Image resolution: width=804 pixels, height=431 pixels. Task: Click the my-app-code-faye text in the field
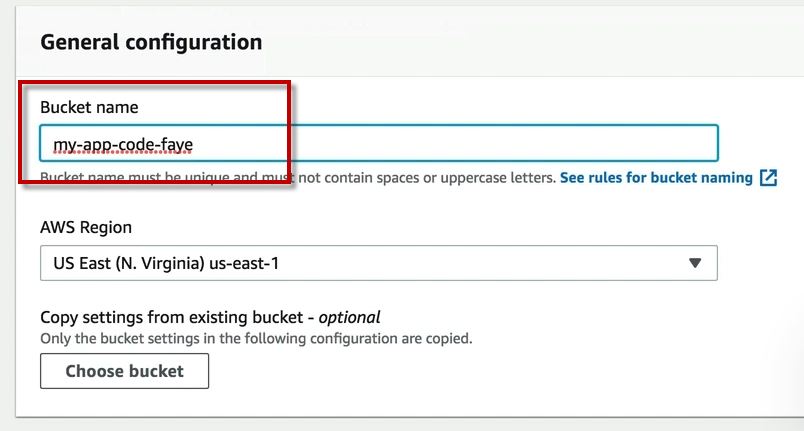point(123,144)
